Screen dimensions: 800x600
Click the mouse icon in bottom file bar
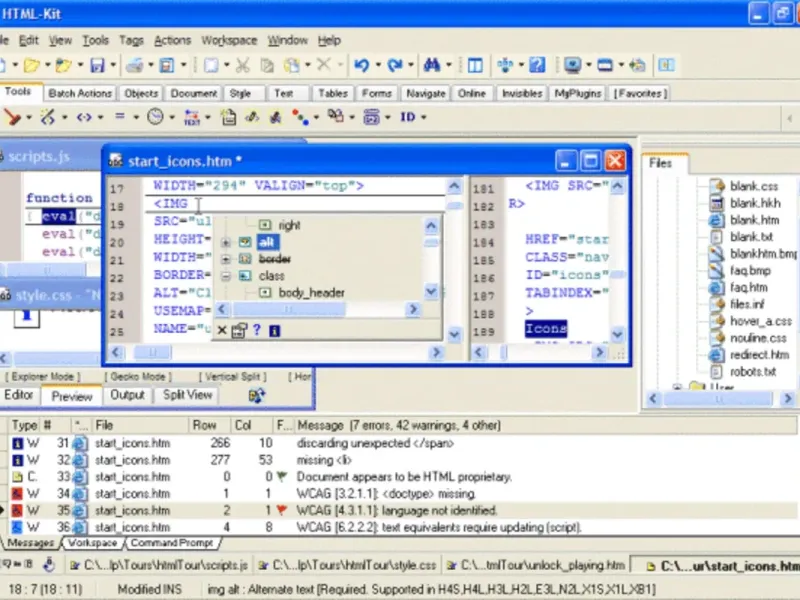point(49,564)
